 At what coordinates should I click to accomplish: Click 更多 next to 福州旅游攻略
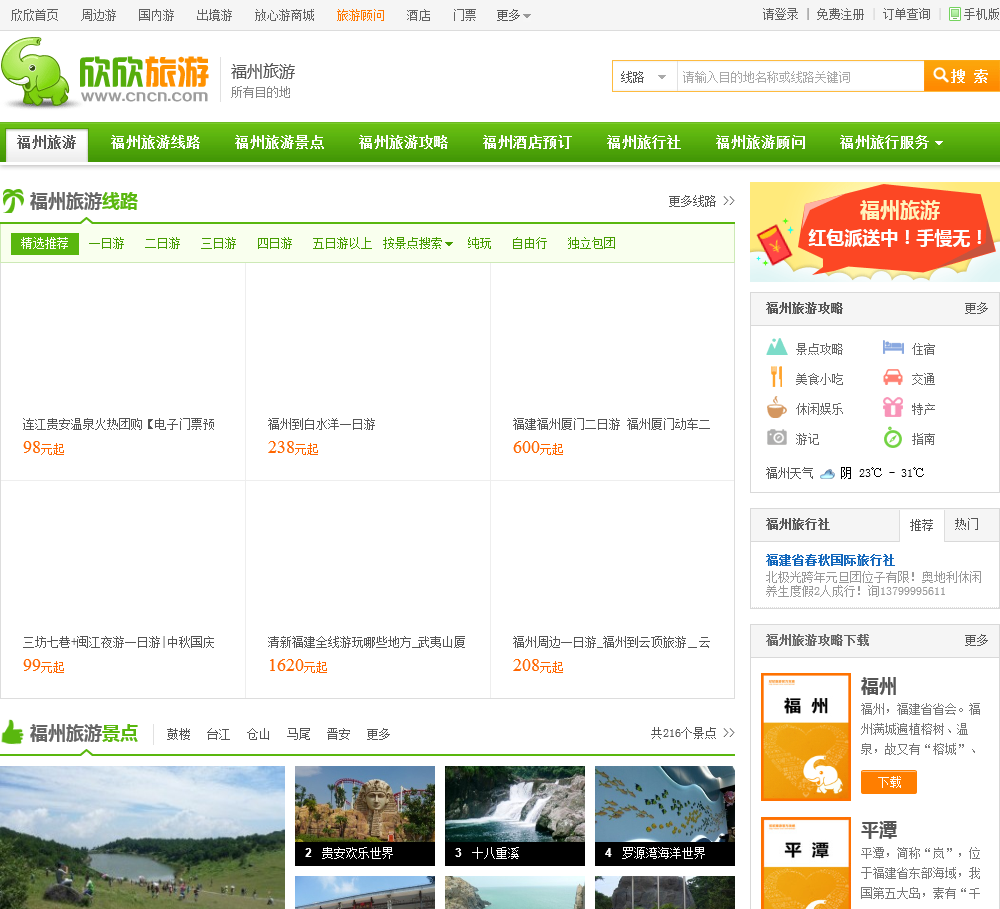point(976,308)
